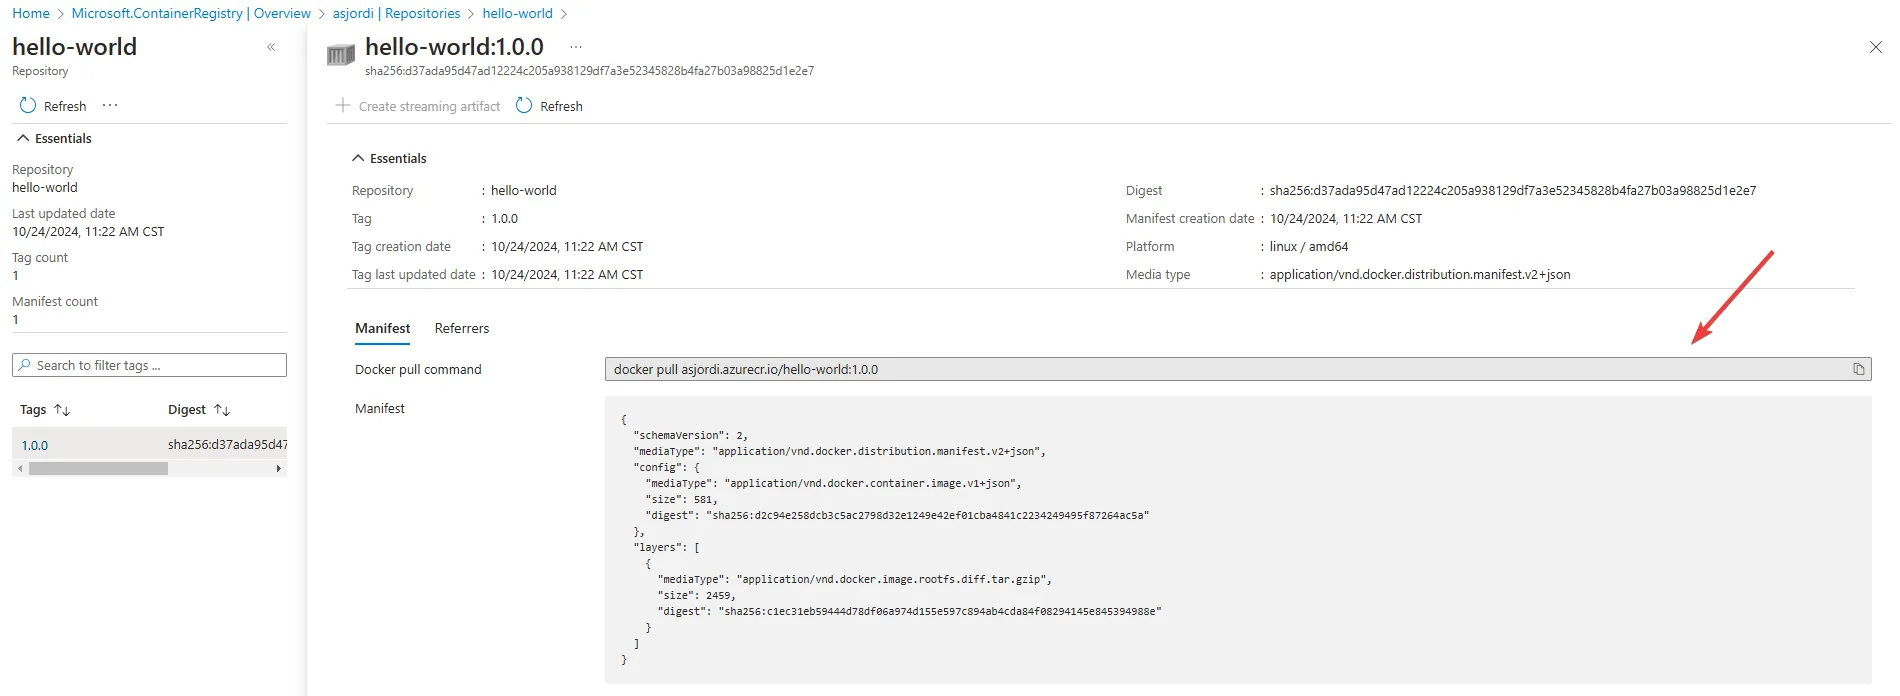This screenshot has width=1900, height=696.
Task: Copy the docker pull command
Action: [1858, 369]
